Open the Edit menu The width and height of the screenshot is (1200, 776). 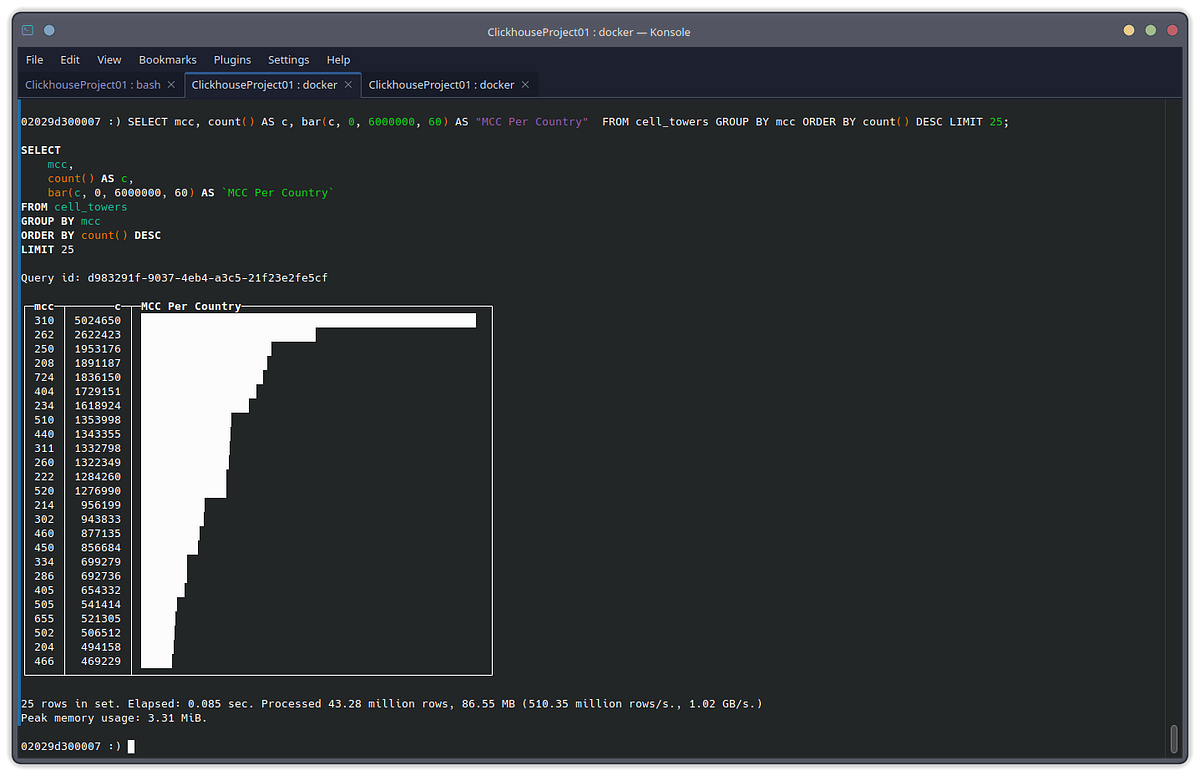pyautogui.click(x=69, y=59)
